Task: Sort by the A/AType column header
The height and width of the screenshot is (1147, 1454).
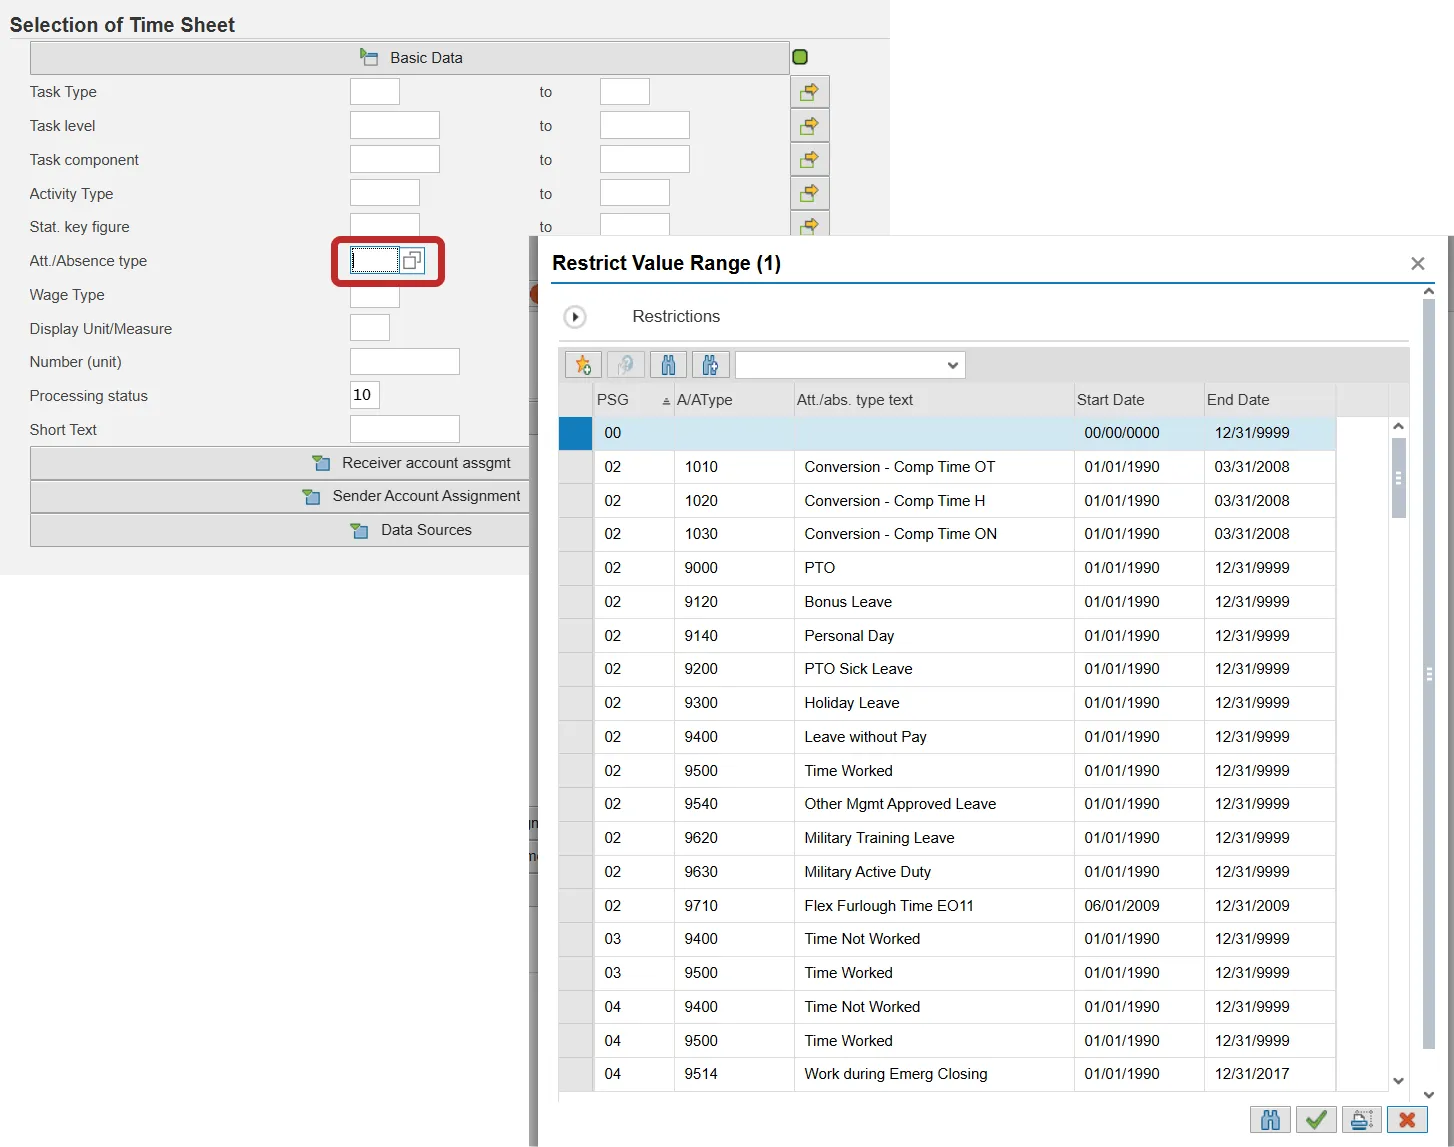Action: tap(704, 400)
